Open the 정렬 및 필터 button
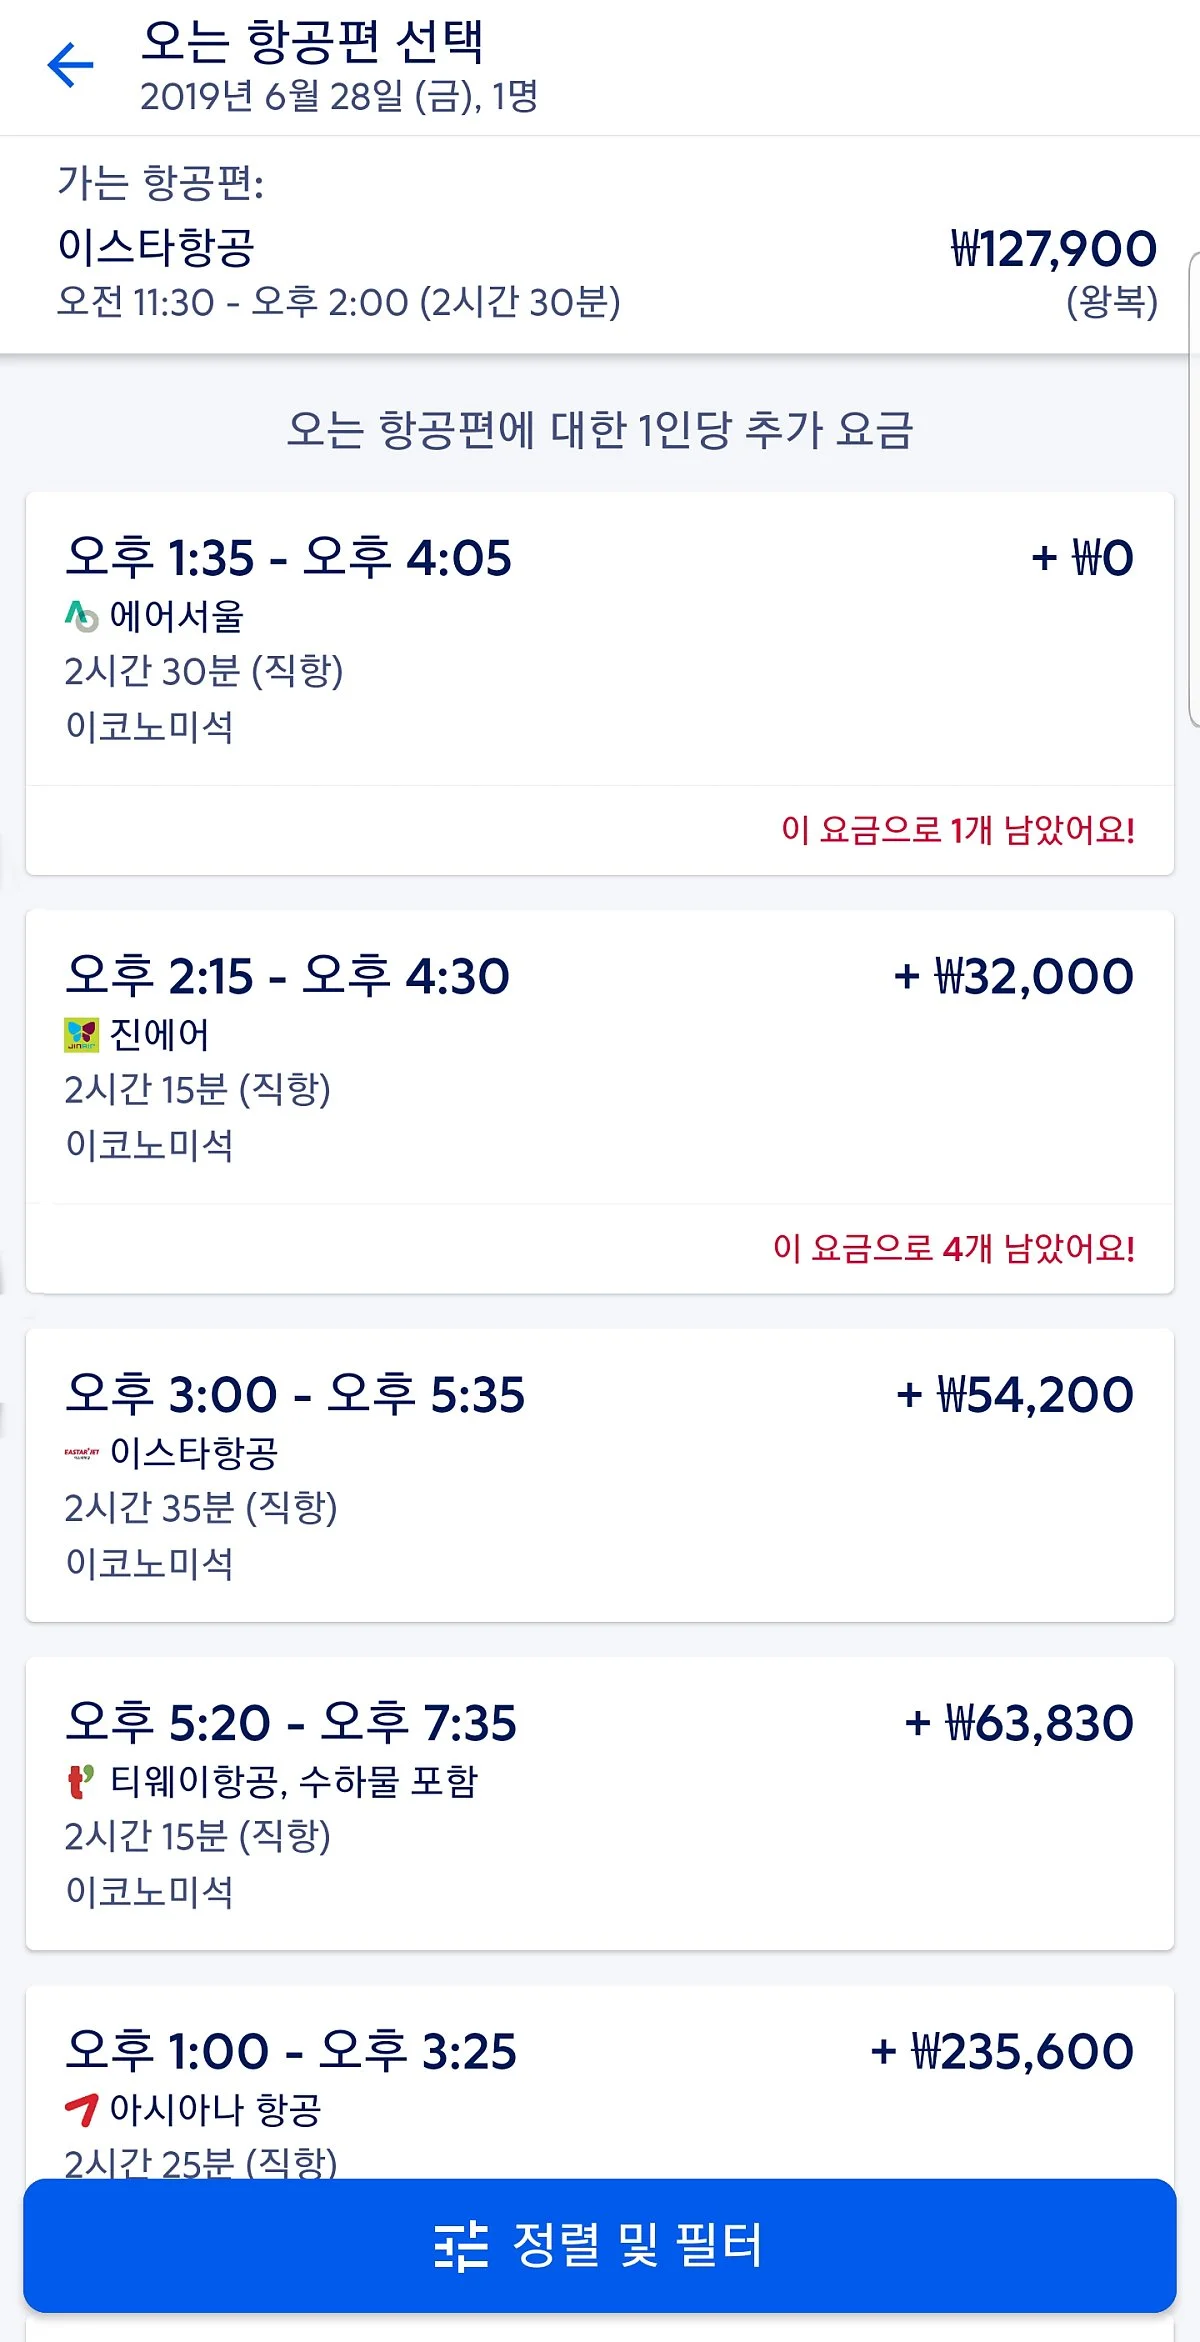Screen dimensions: 1200x2342 [x=600, y=2246]
